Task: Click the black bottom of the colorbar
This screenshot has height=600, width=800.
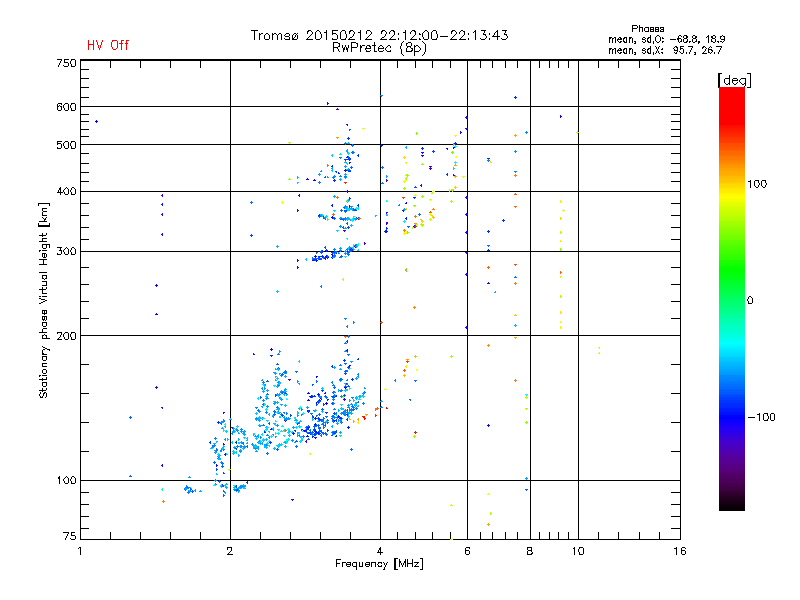Action: pyautogui.click(x=732, y=503)
